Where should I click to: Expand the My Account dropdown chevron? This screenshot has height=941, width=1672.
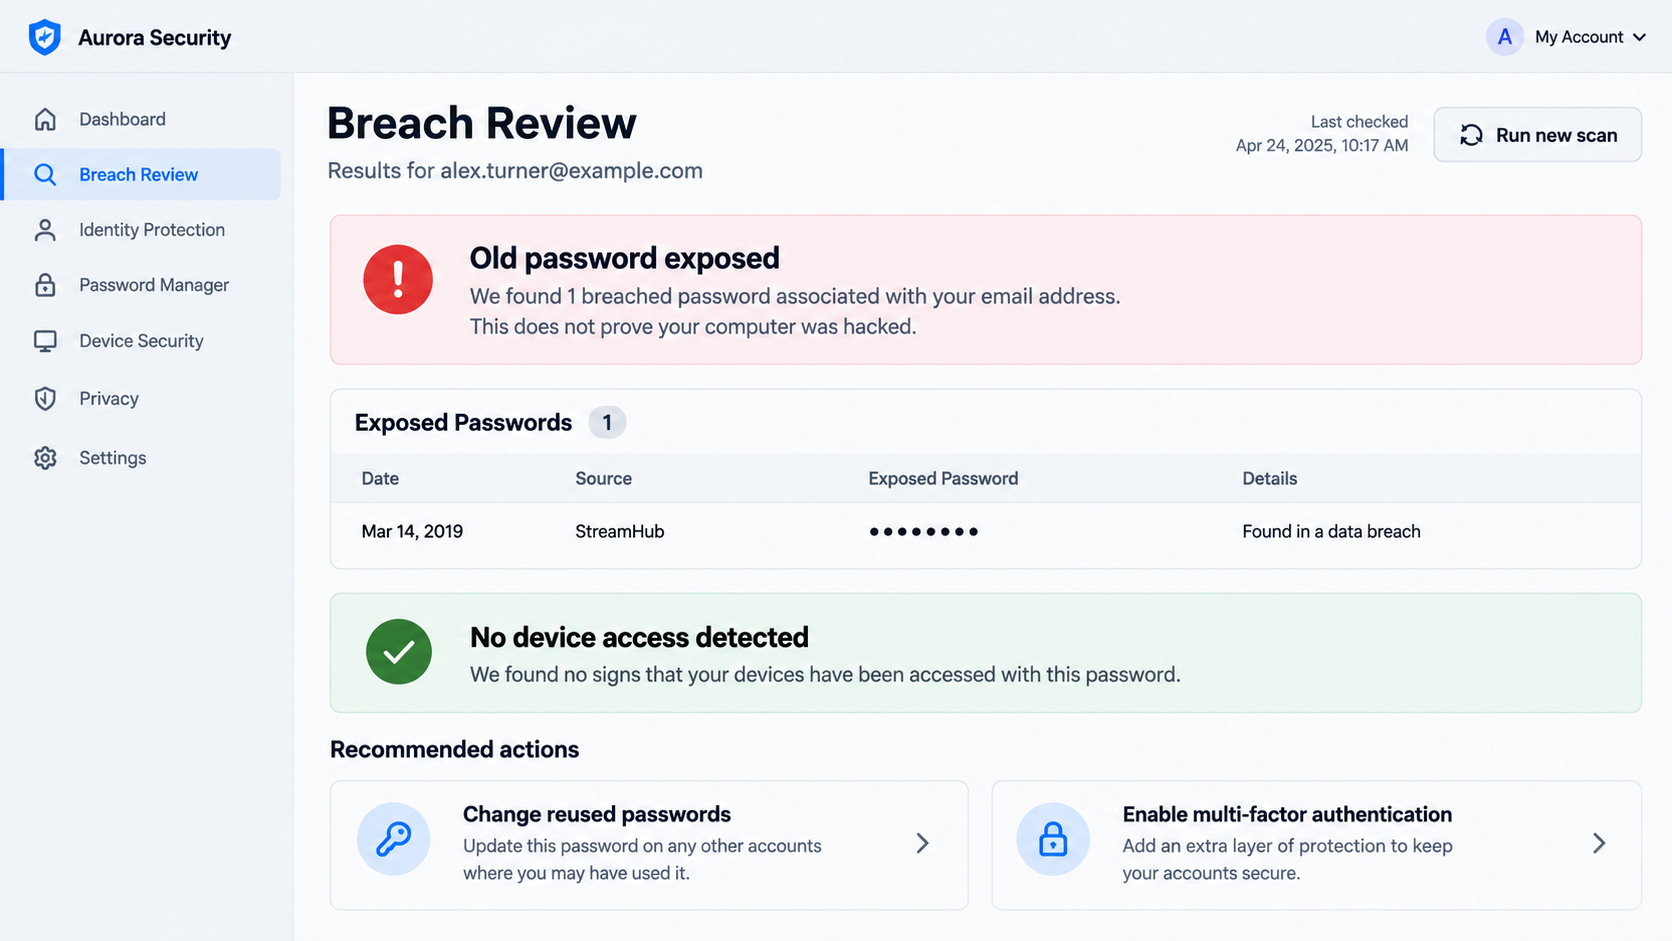[x=1639, y=37]
